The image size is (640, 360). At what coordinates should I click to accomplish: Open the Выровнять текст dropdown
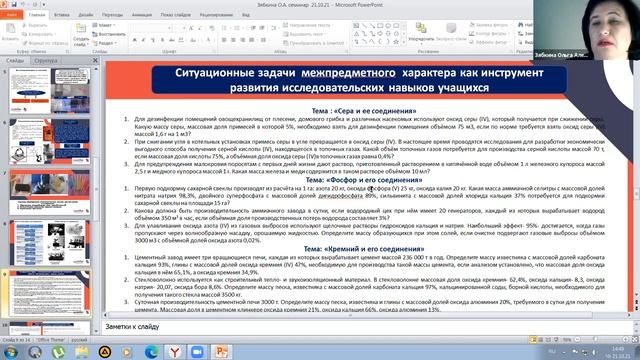(x=305, y=34)
